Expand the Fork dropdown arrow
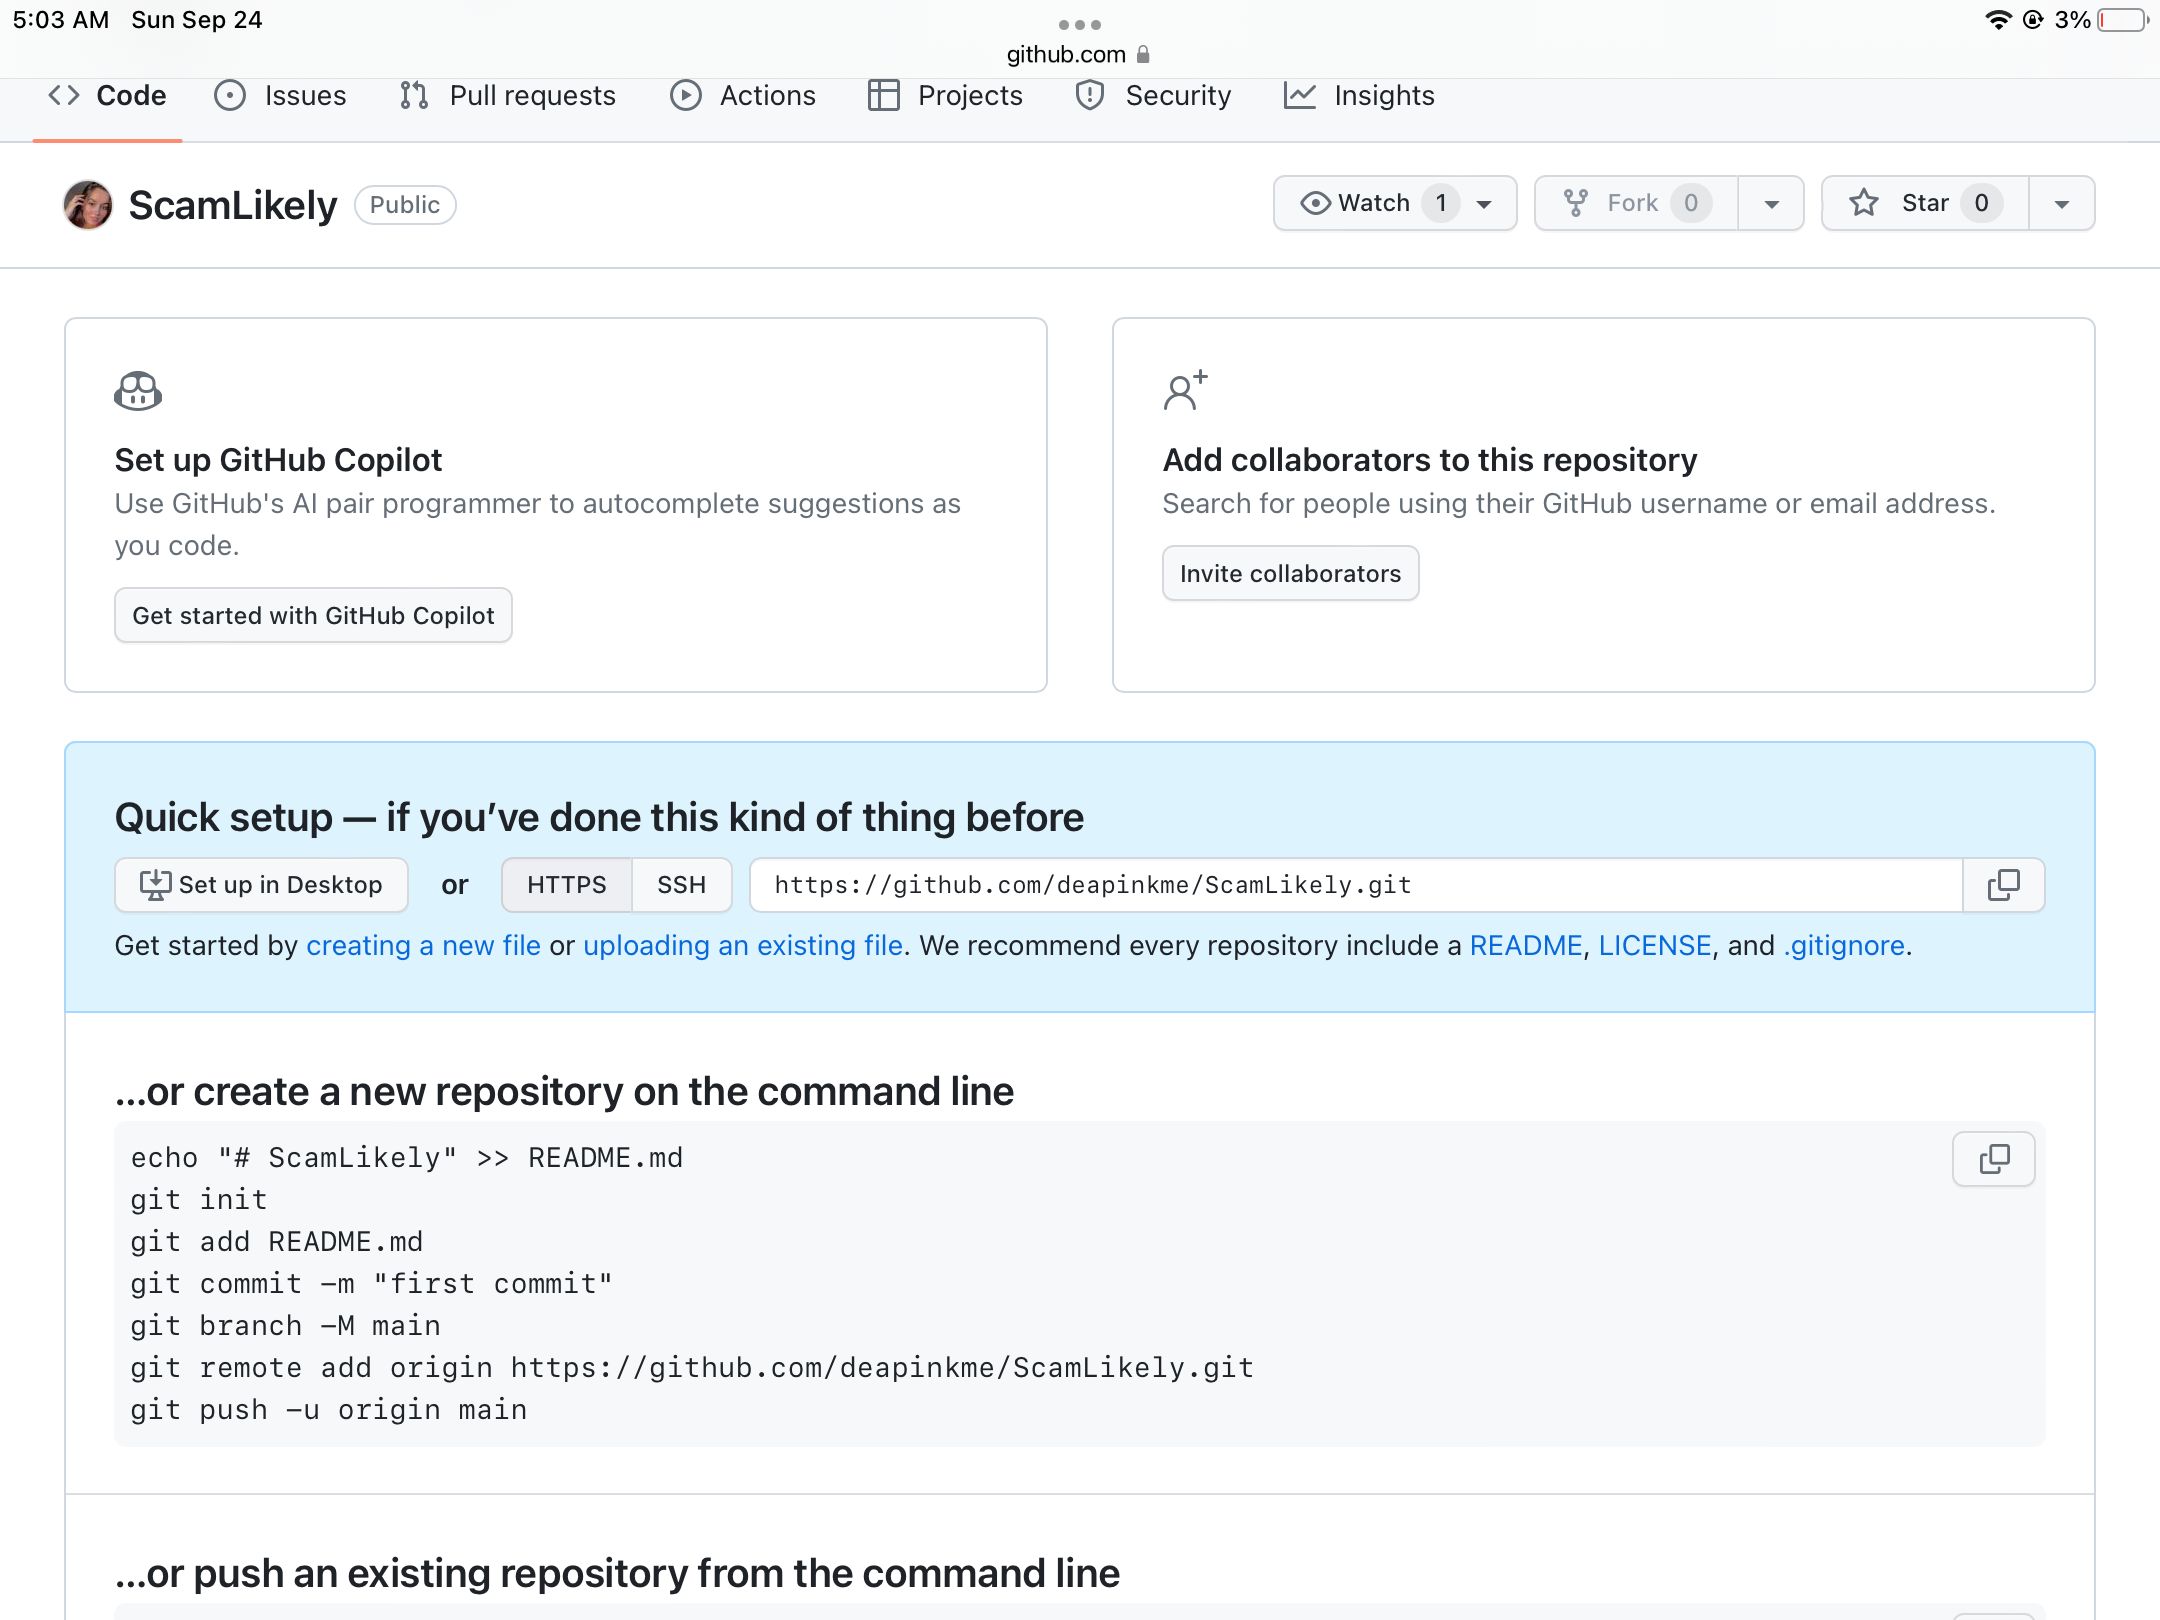The height and width of the screenshot is (1620, 2160). coord(1771,203)
